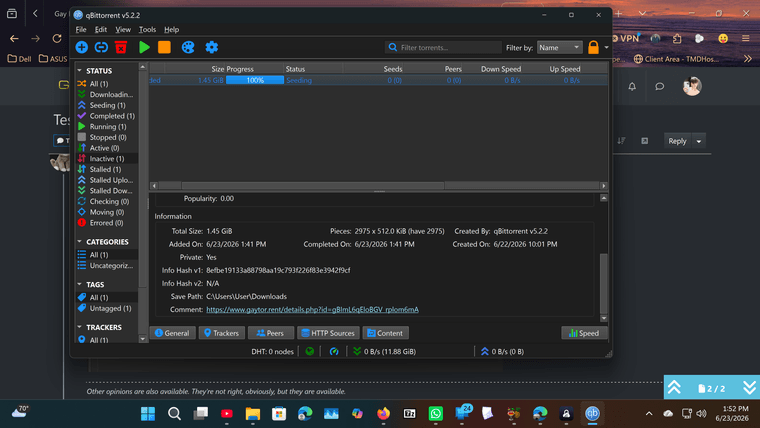Screen dimensions: 760x428
Task: Click the red Remove torrent icon
Action: [121, 48]
